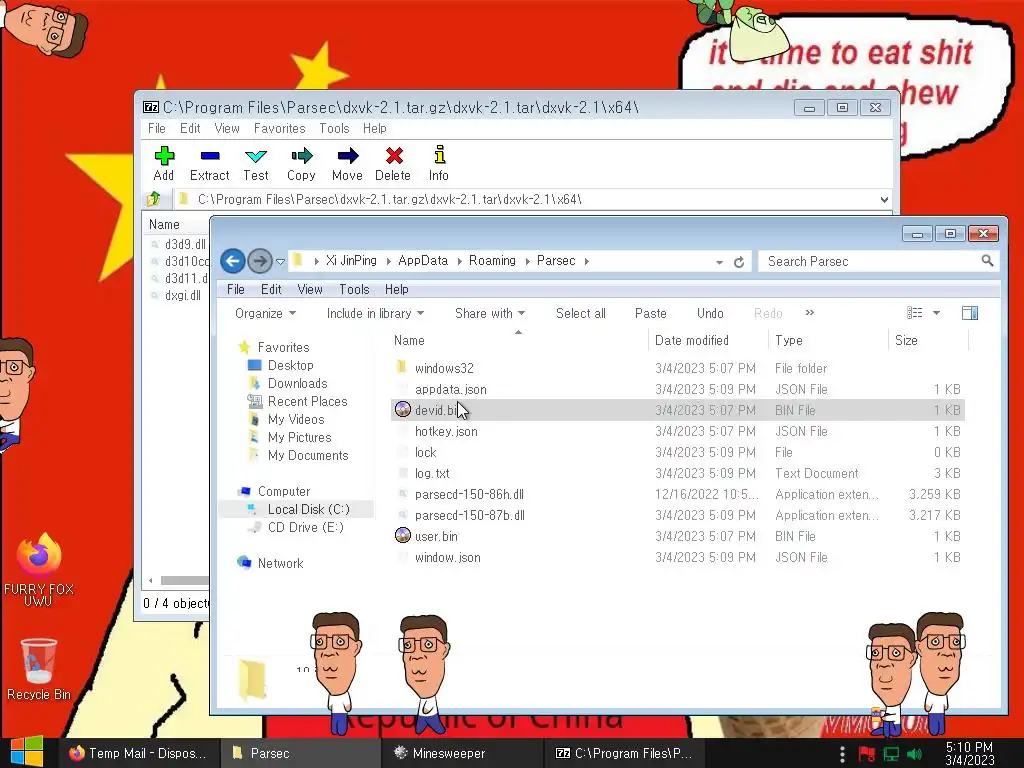This screenshot has height=768, width=1024.
Task: Open the FURRY FOX UWU desktop icon
Action: click(39, 569)
